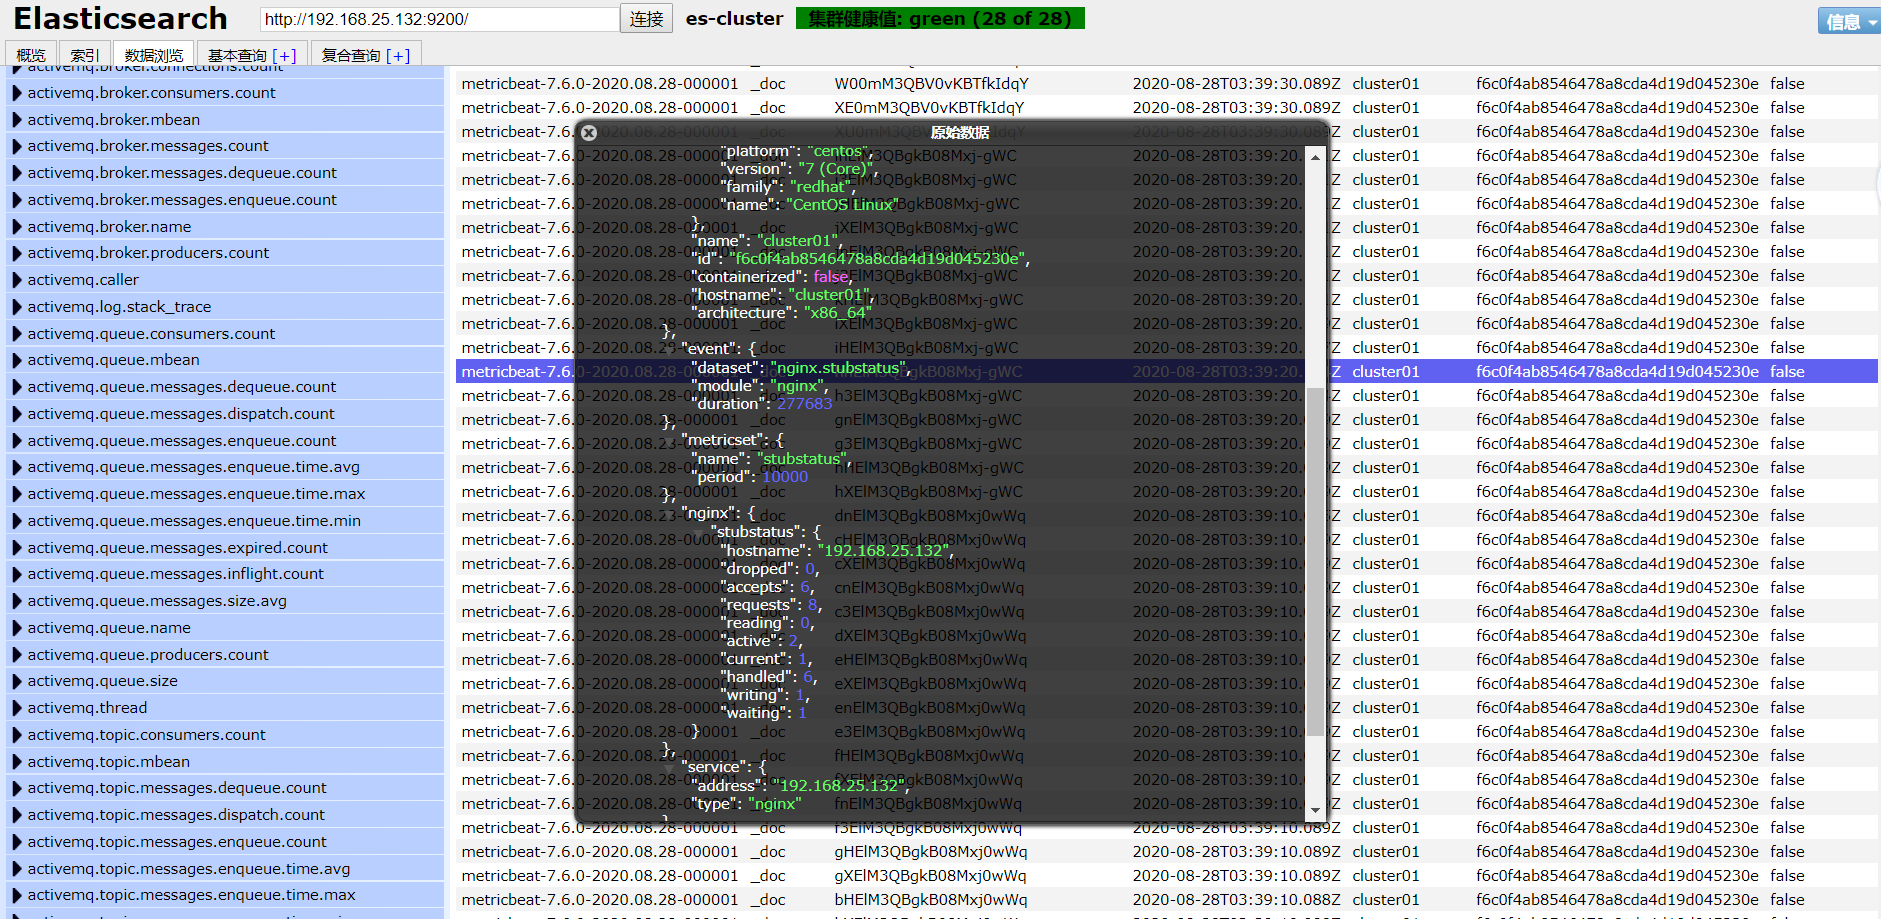Expand activemq.queue.messages.enqueue.time.min field

(17, 521)
